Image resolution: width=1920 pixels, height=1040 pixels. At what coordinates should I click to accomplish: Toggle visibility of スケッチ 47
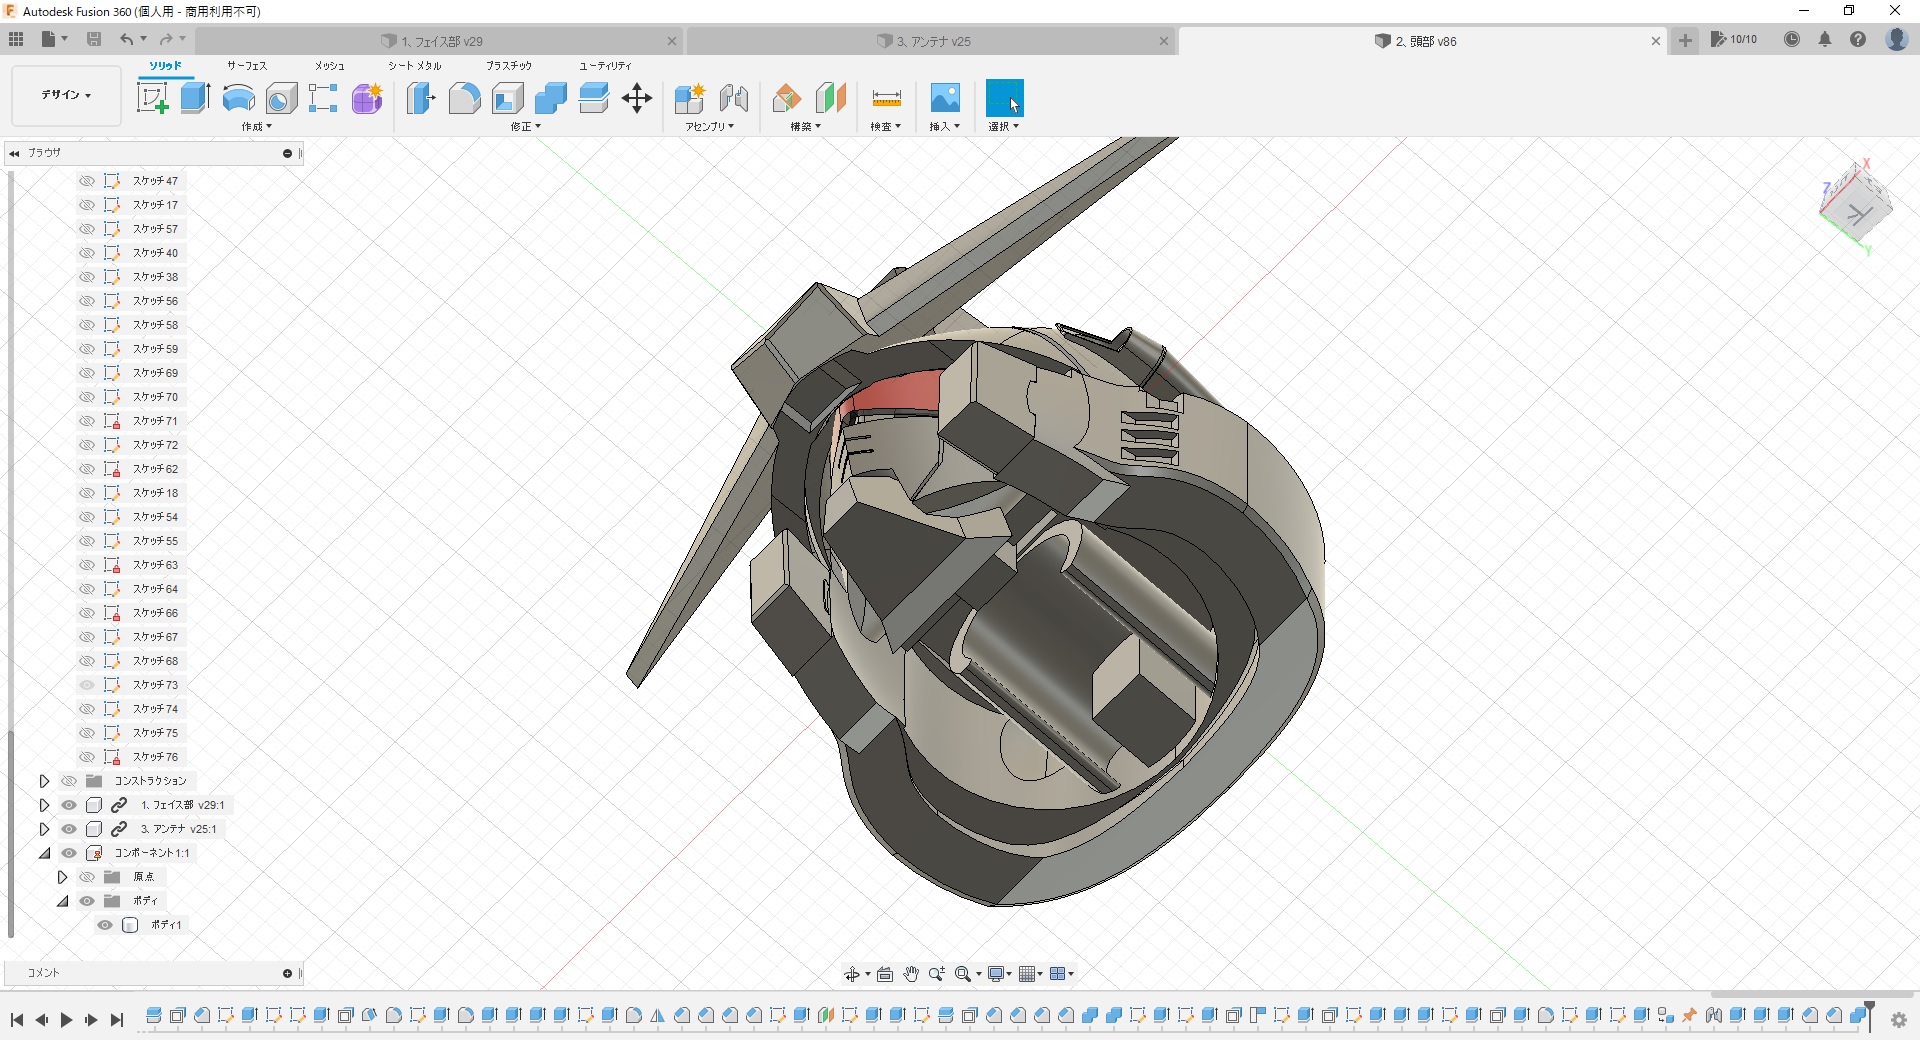pyautogui.click(x=87, y=181)
